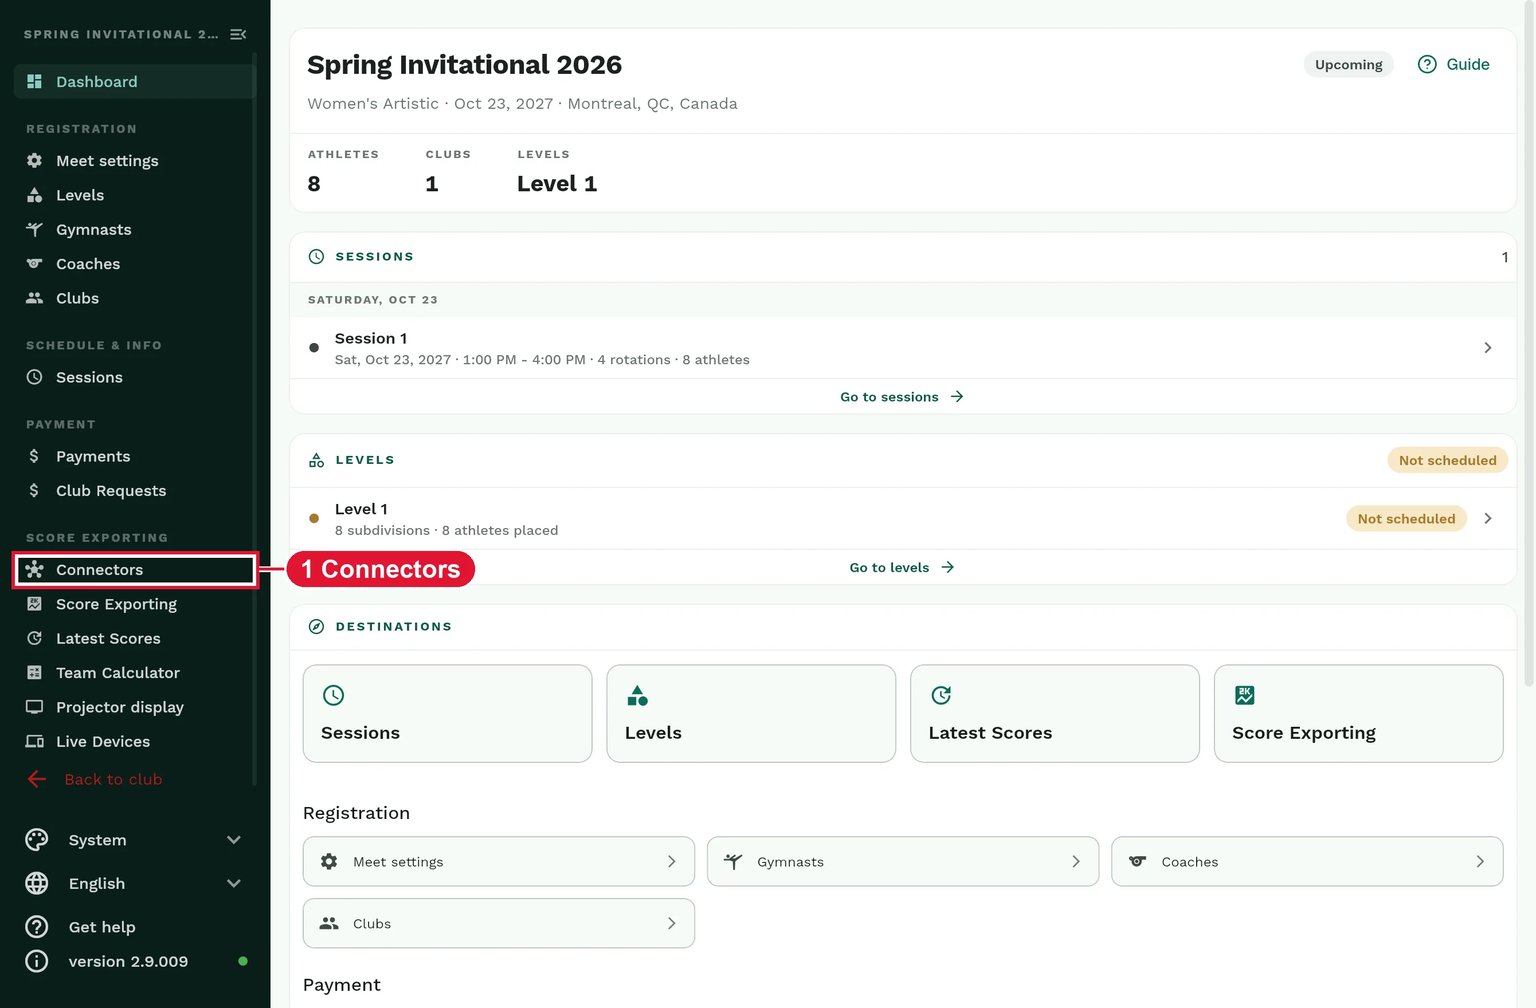Click the Sessions header clock icon
Image resolution: width=1536 pixels, height=1008 pixels.
(x=316, y=257)
